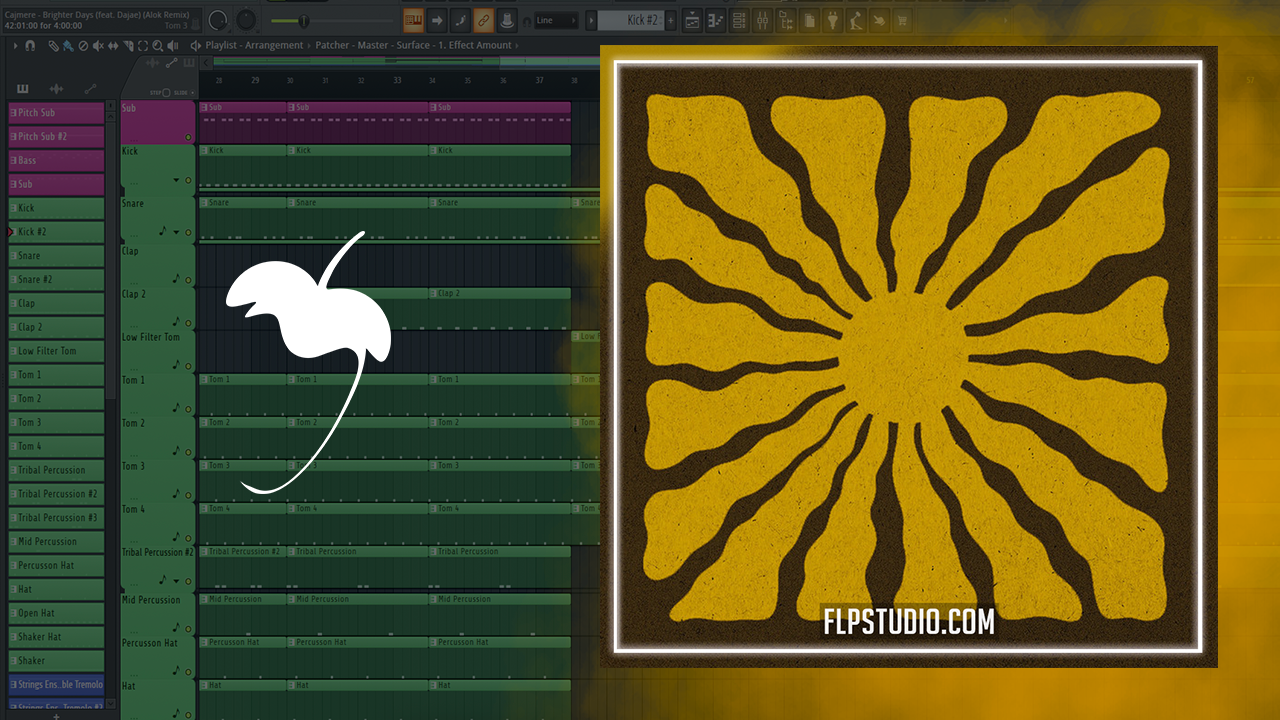
Task: Mute the Snare track with green dot
Action: coord(188,232)
